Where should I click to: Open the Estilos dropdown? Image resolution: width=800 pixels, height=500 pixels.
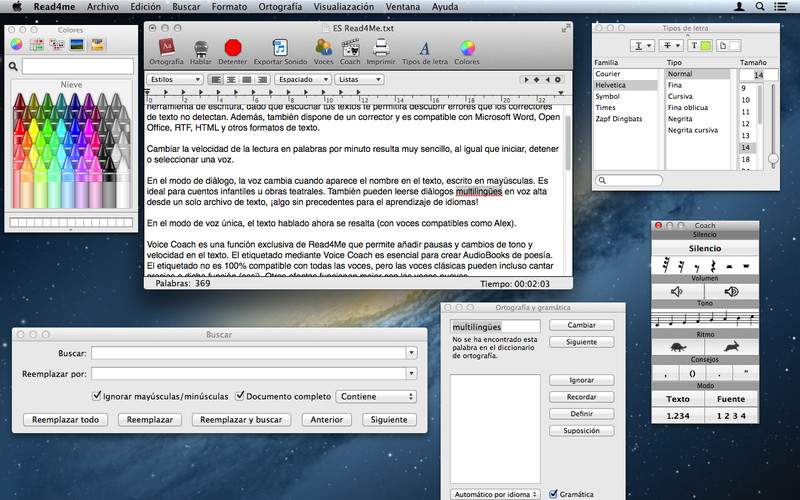[x=175, y=79]
